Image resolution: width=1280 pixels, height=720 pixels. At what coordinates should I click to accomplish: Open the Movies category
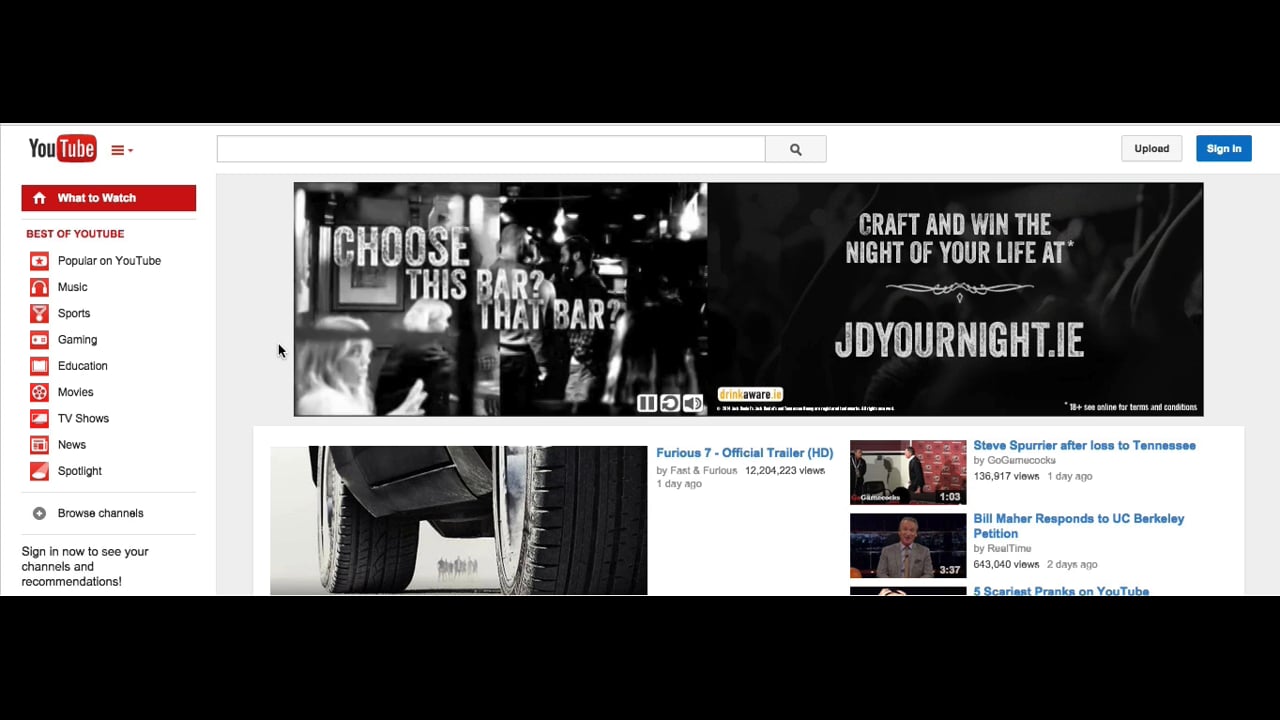75,392
